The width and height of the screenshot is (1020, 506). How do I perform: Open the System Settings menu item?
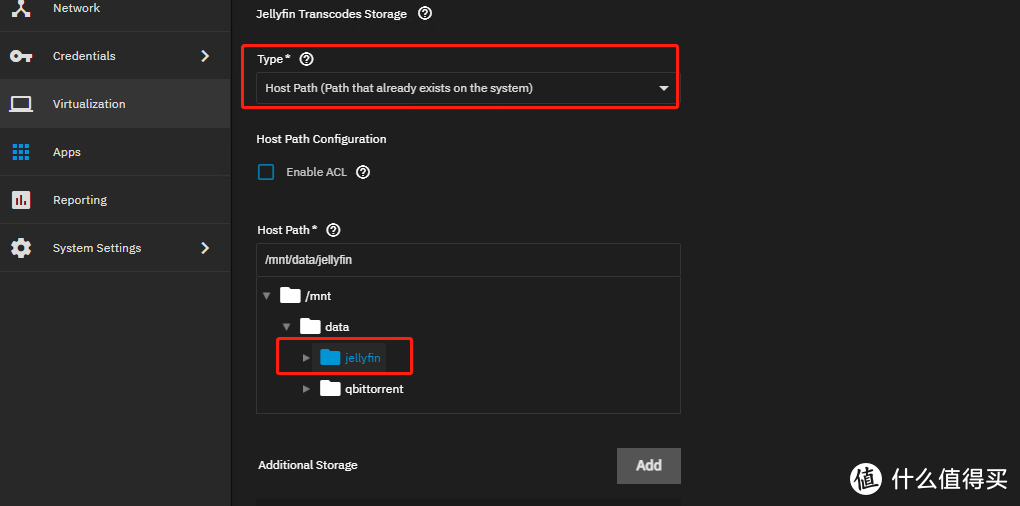pos(97,248)
